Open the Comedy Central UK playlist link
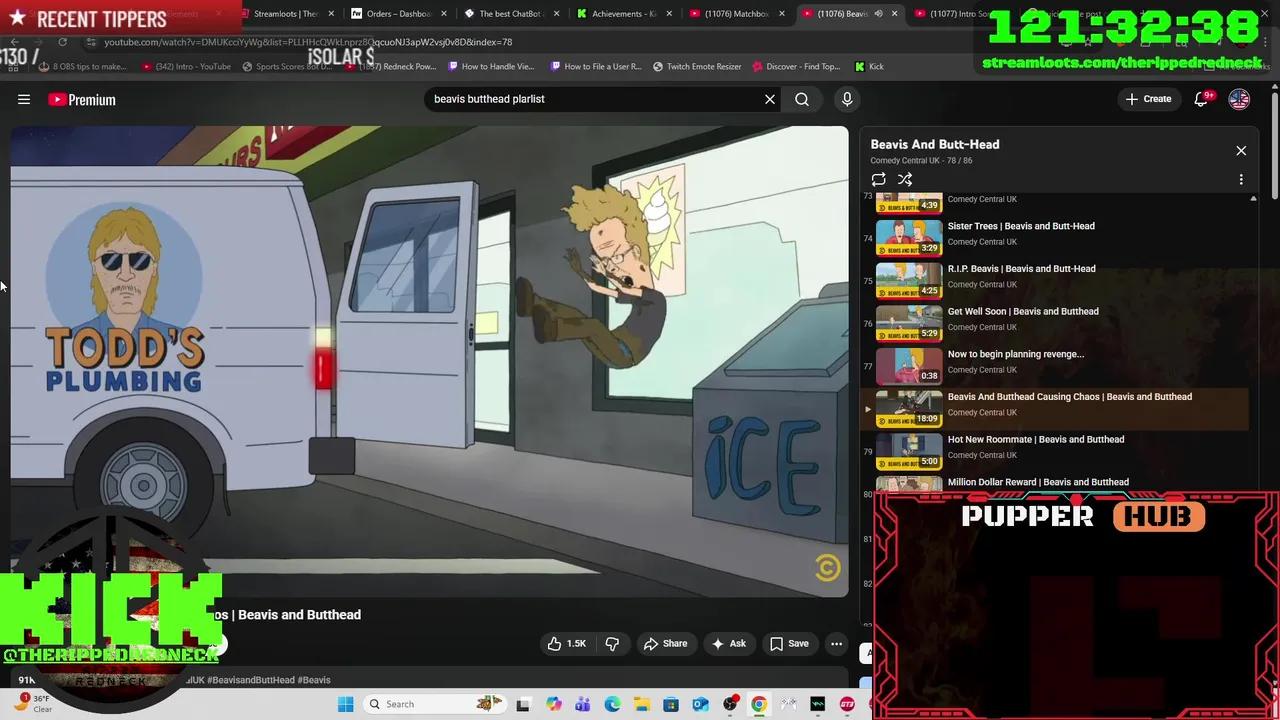Screen dimensions: 1280x720 click(x=904, y=161)
